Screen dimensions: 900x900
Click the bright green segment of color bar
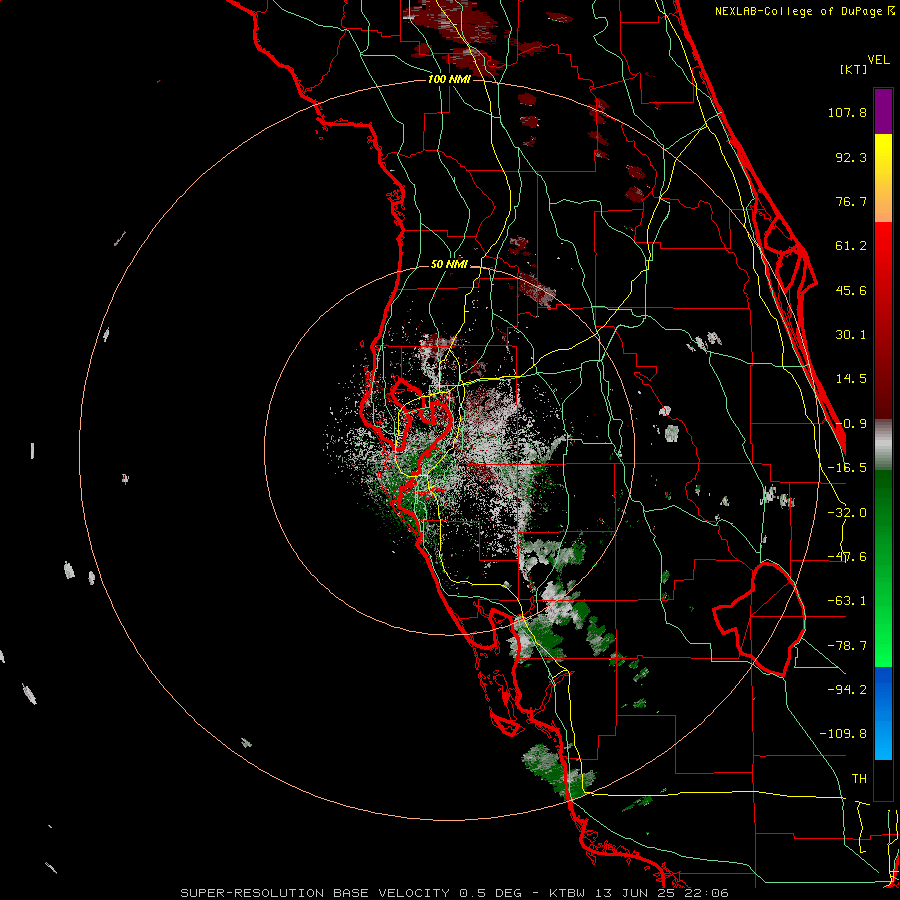(x=883, y=568)
